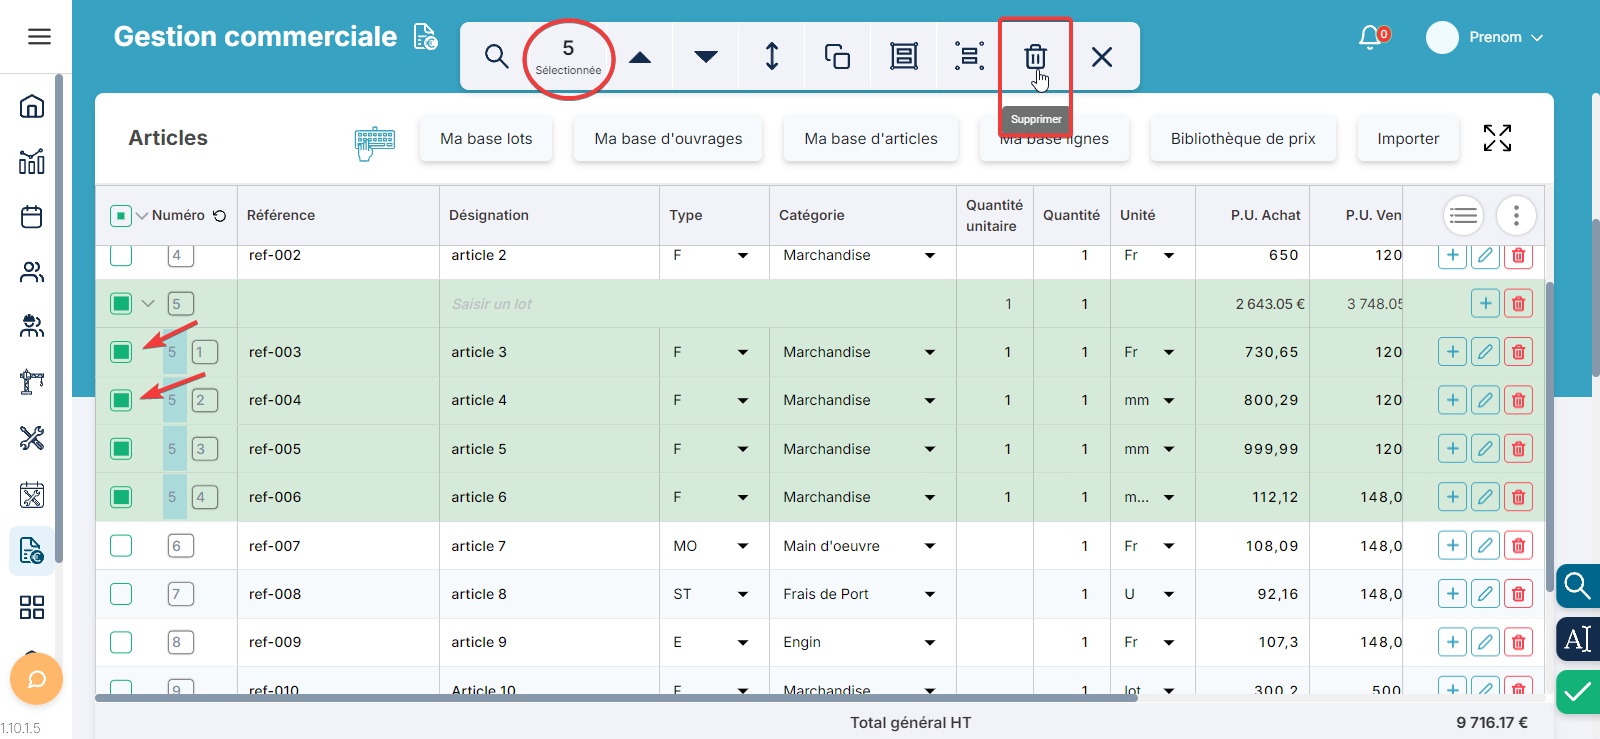Image resolution: width=1600 pixels, height=739 pixels.
Task: Open the notifications bell
Action: (x=1370, y=37)
